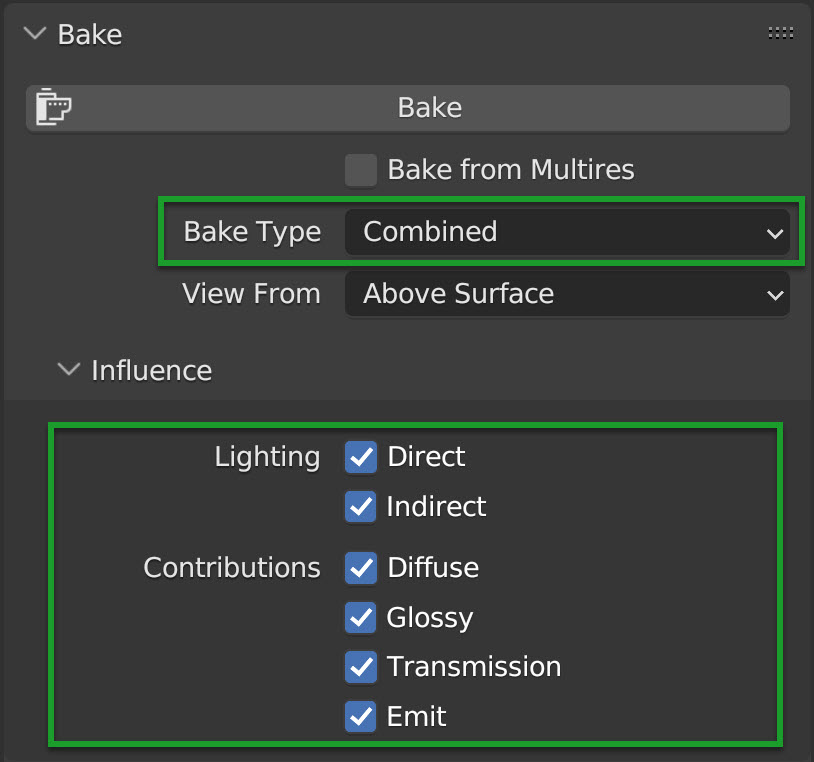Click the panel drag handle dots
814x762 pixels.
point(780,31)
